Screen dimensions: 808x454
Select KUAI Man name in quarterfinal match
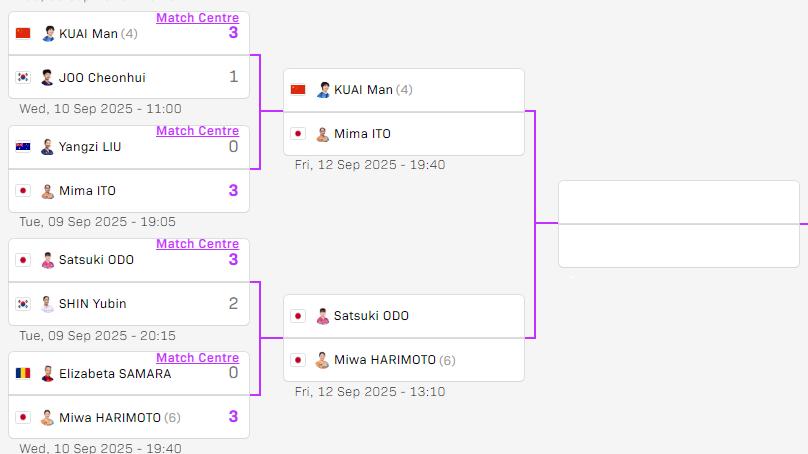click(x=363, y=90)
